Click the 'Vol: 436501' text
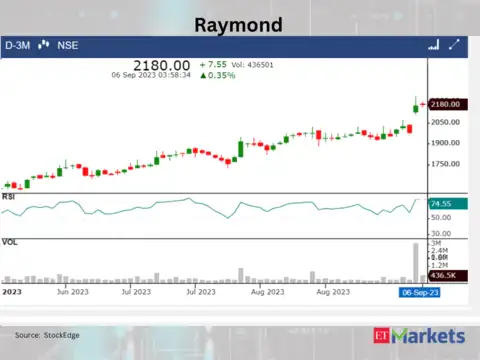The width and height of the screenshot is (480, 360). [252, 65]
